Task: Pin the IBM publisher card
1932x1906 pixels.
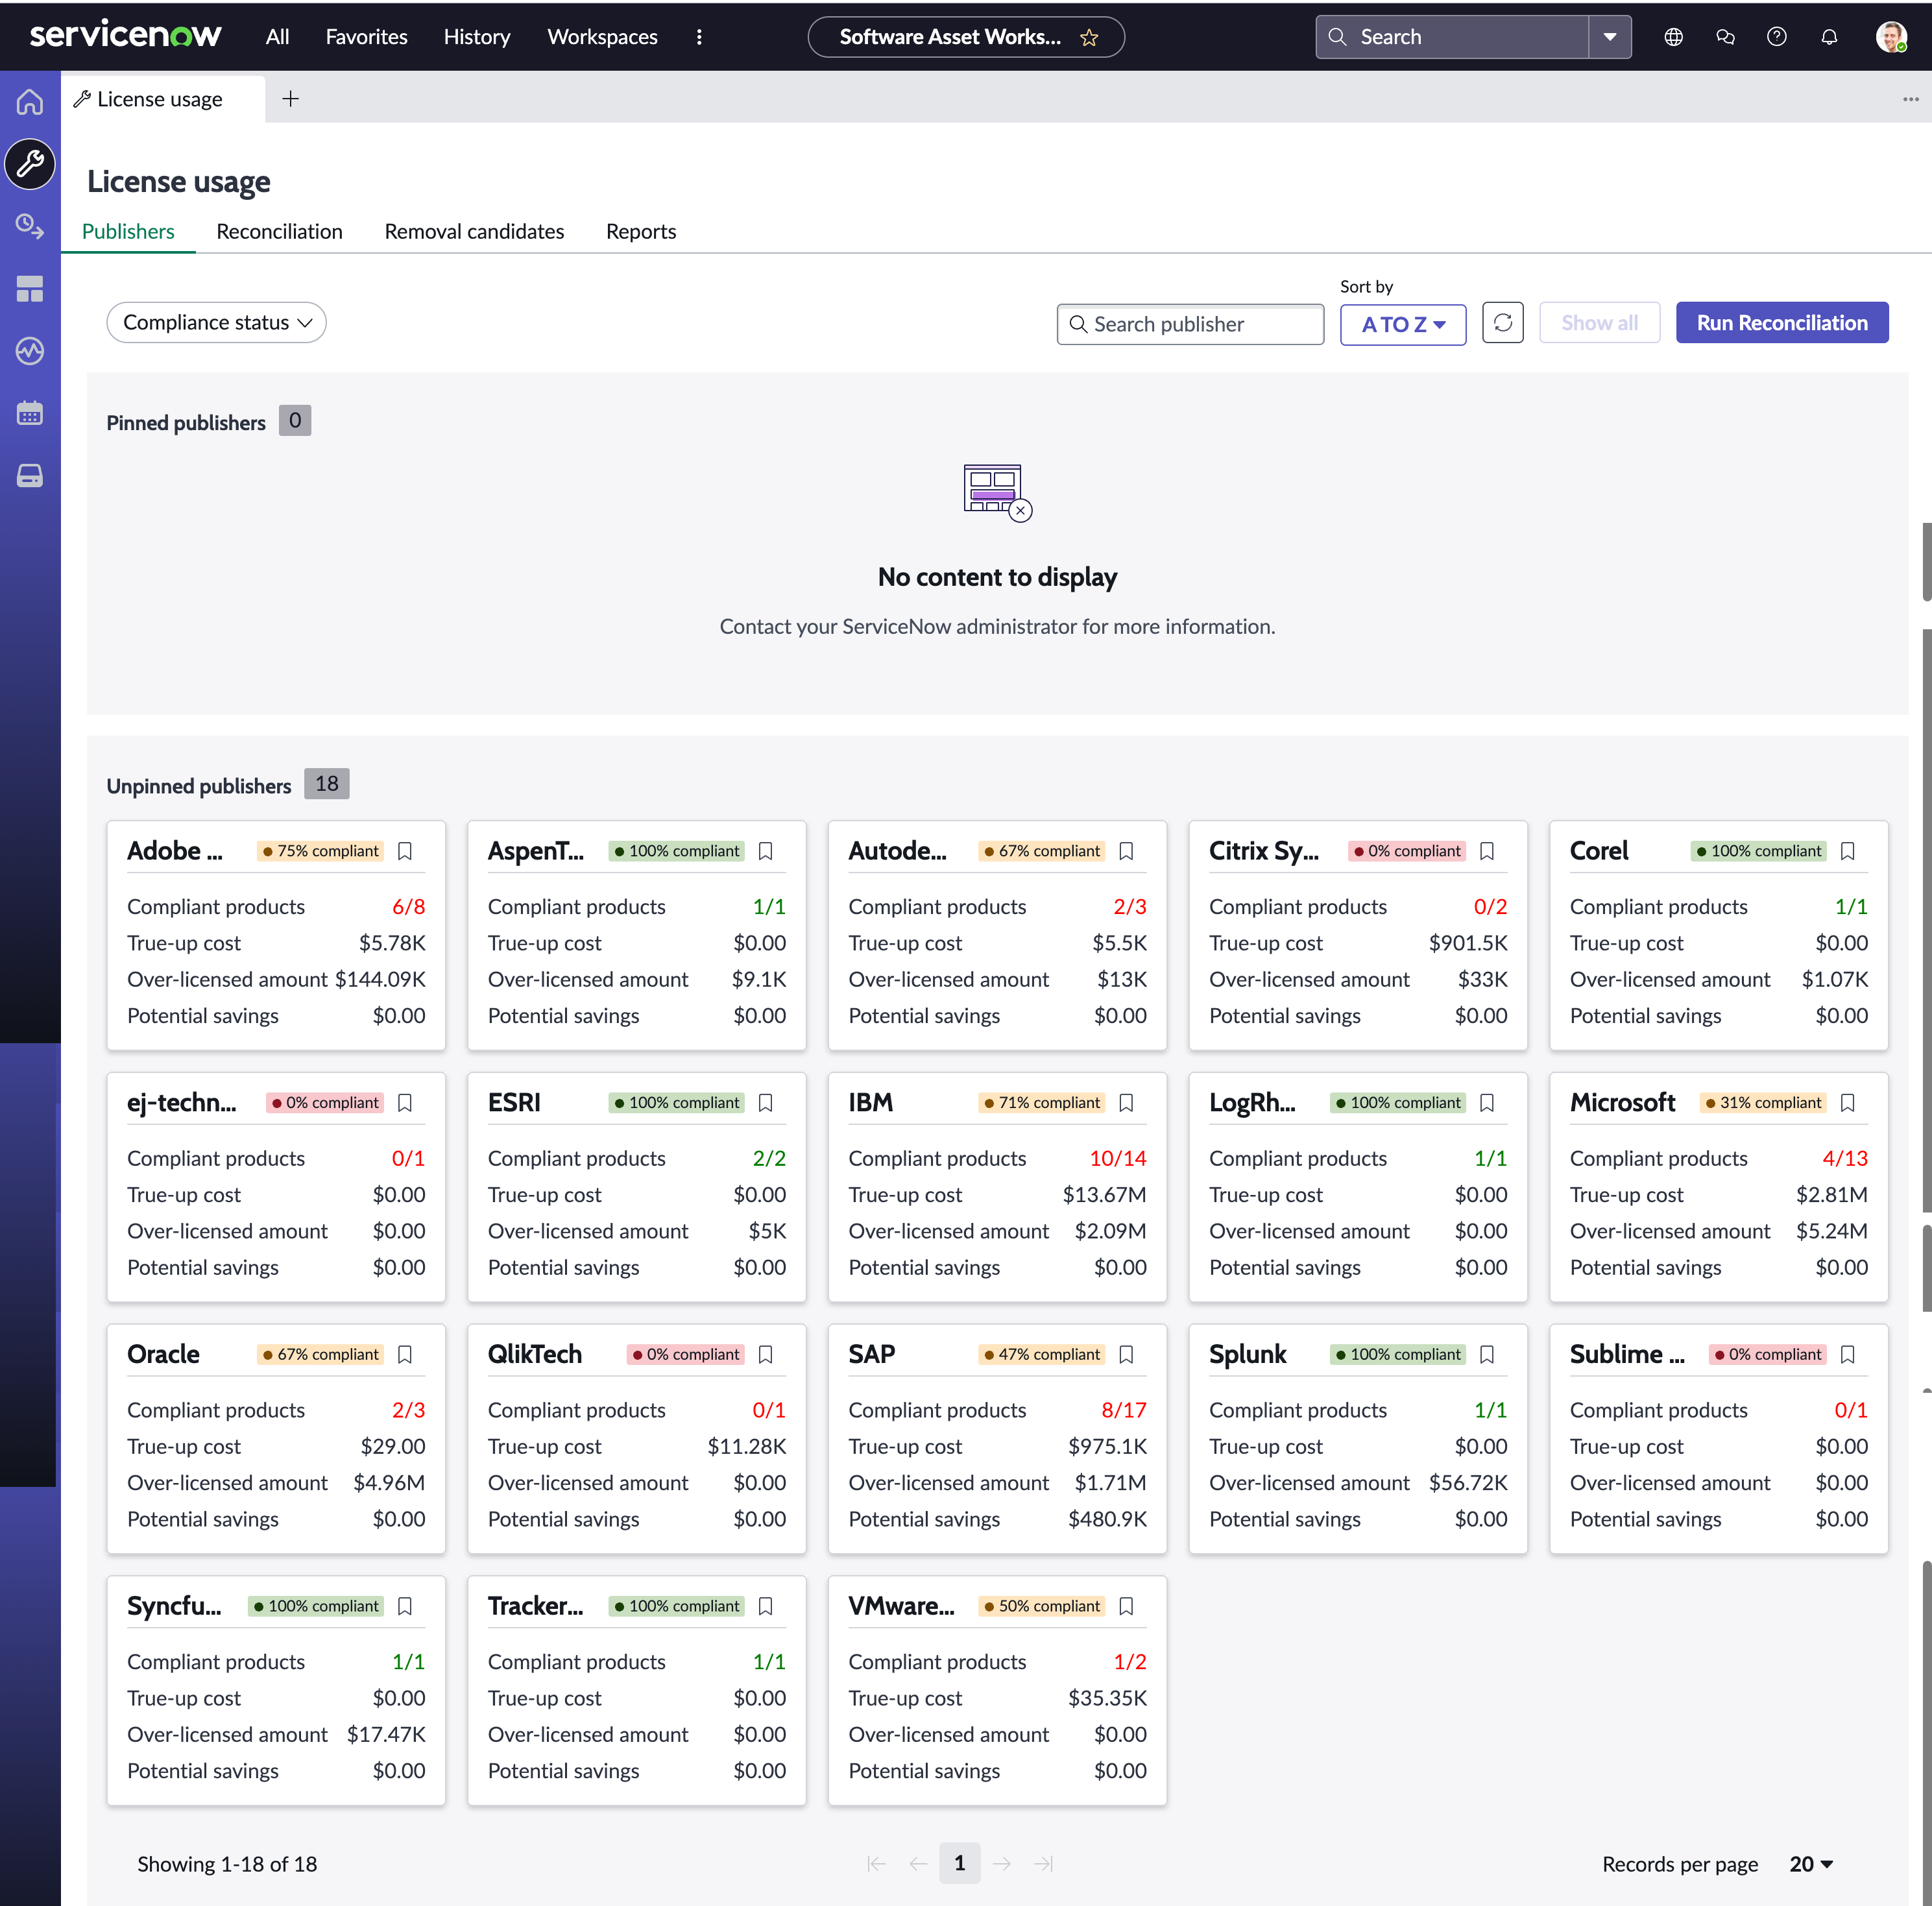Action: pyautogui.click(x=1126, y=1103)
